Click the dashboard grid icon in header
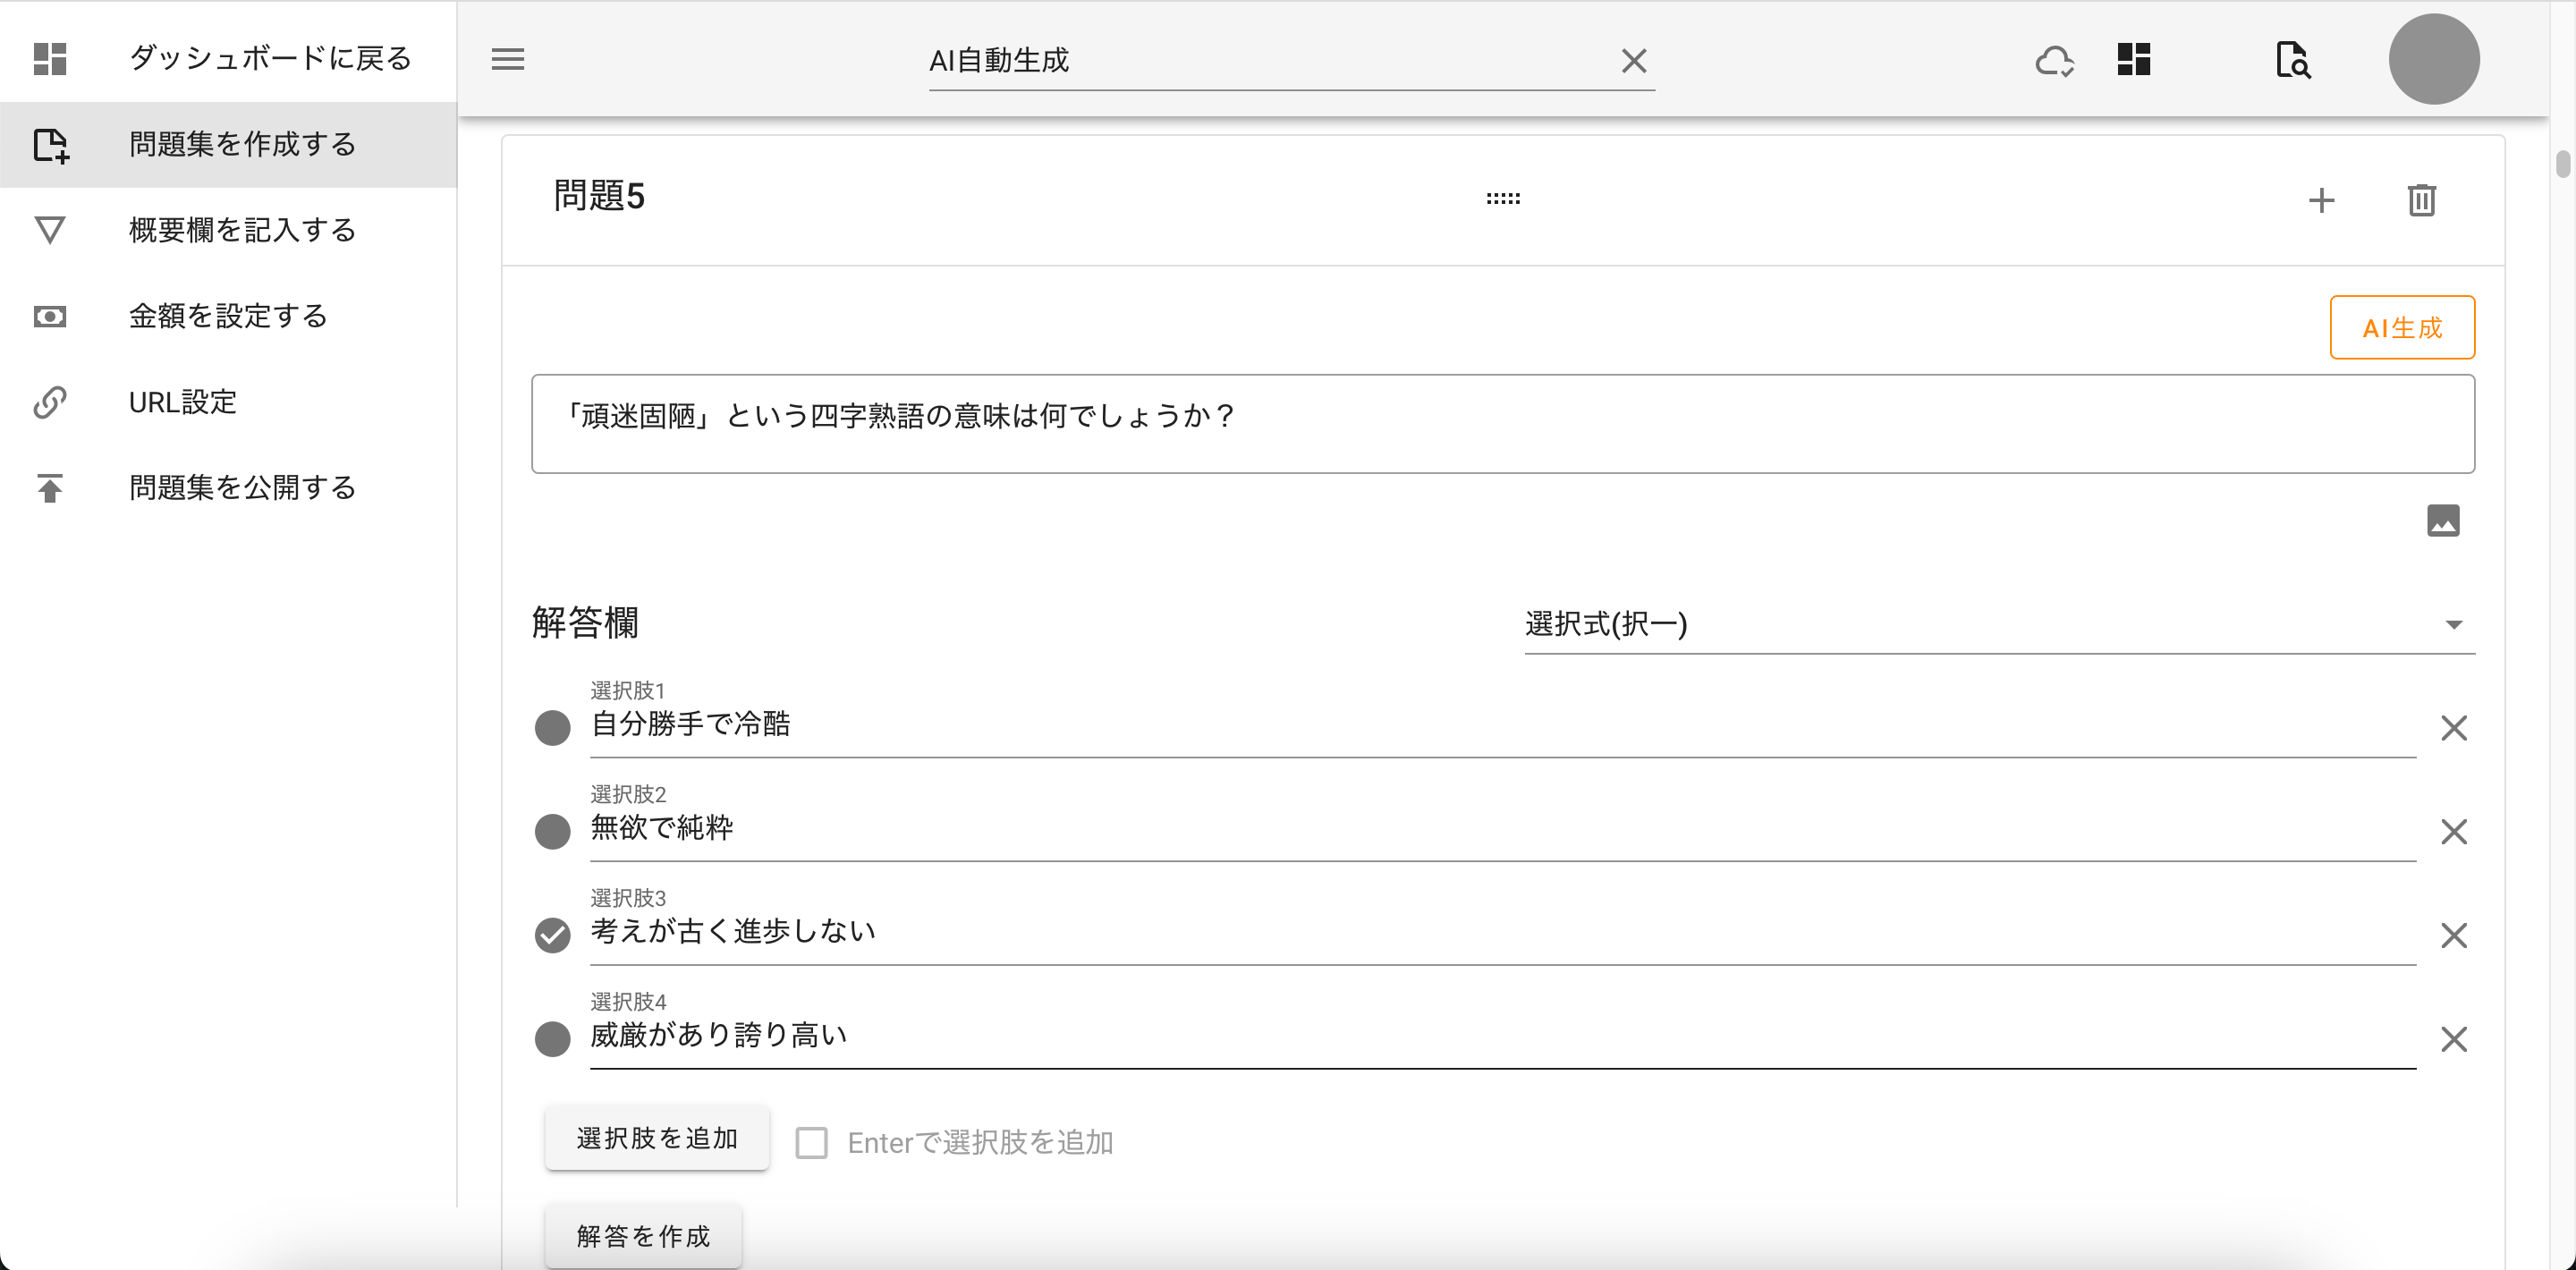Screen dimensions: 2576x1270 2133,60
